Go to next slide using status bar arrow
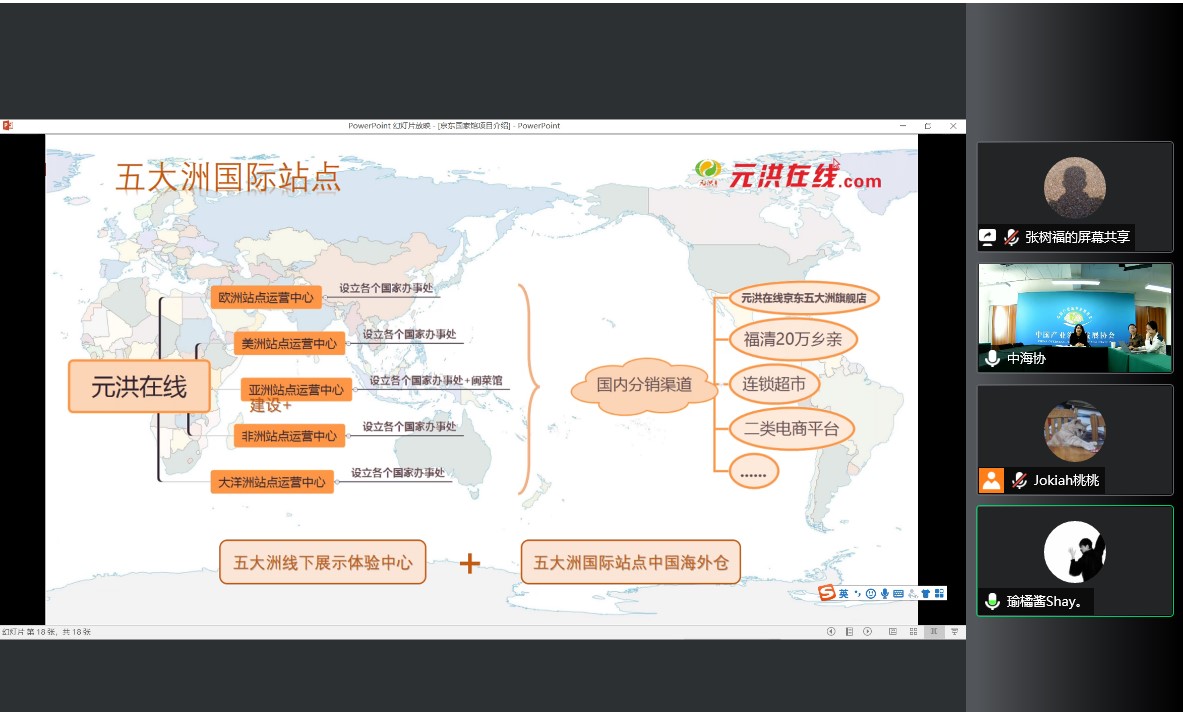This screenshot has height=712, width=1183. click(x=868, y=631)
